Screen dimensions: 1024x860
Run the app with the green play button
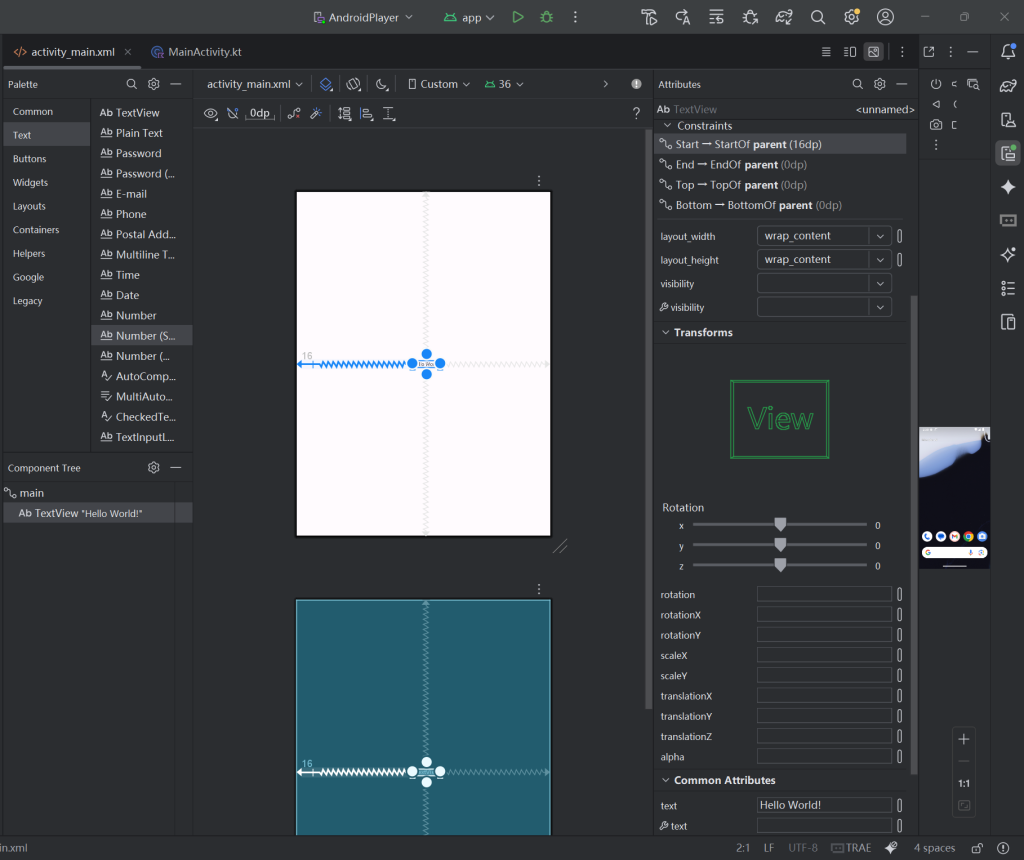point(518,17)
